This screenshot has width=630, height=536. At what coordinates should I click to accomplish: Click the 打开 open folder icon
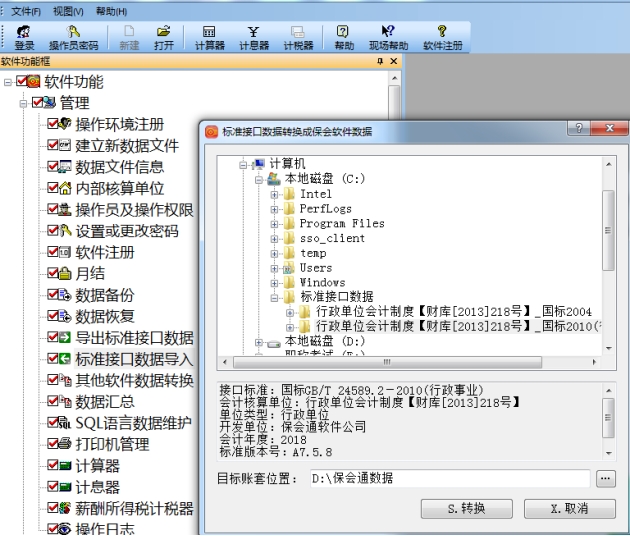coord(164,37)
